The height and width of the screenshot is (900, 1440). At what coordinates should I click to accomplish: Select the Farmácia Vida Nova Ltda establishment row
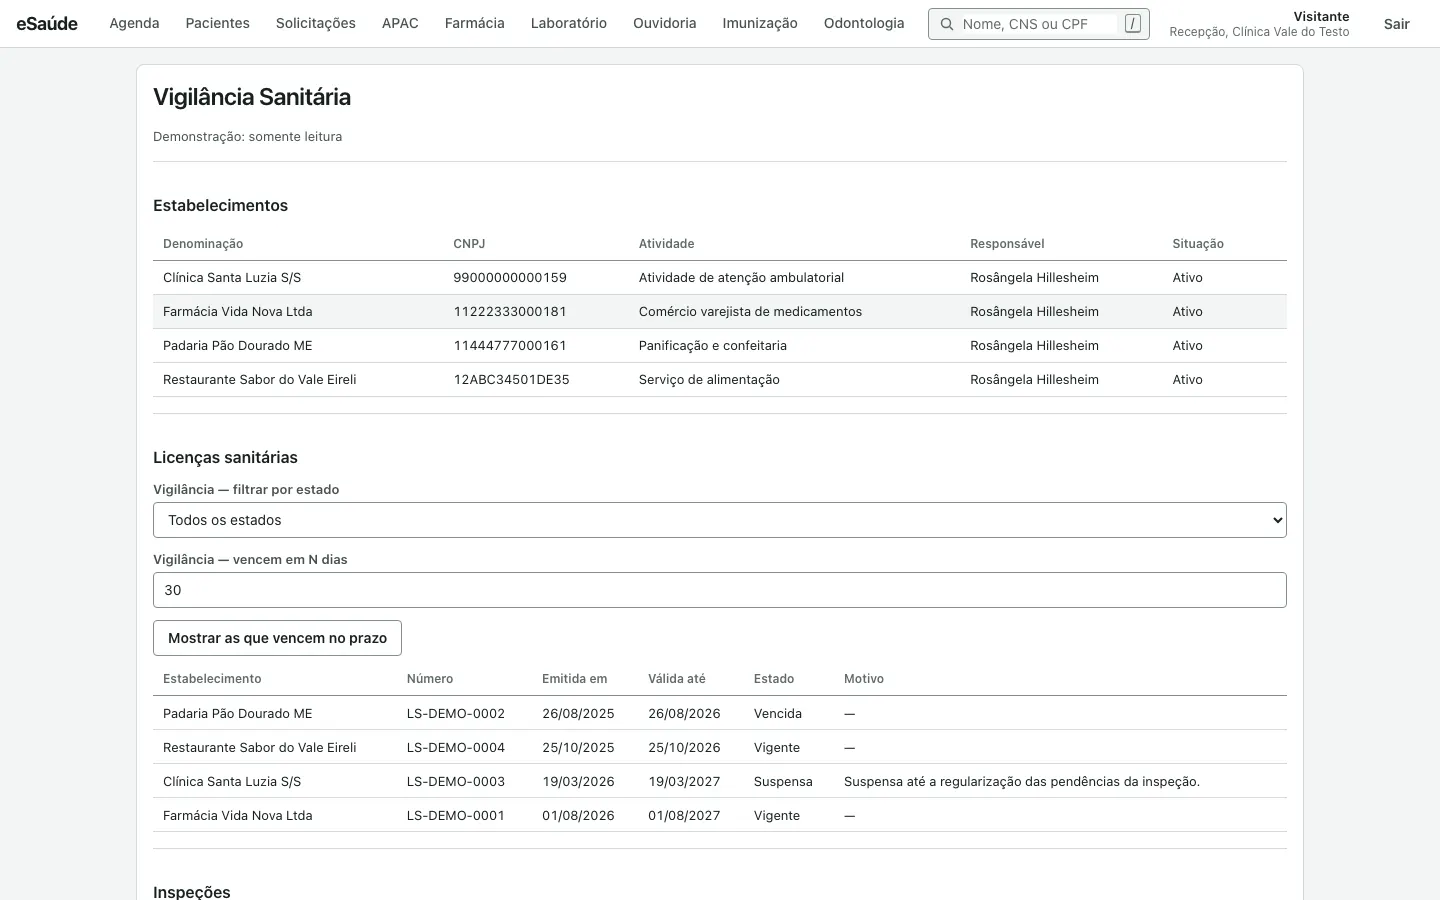720,312
